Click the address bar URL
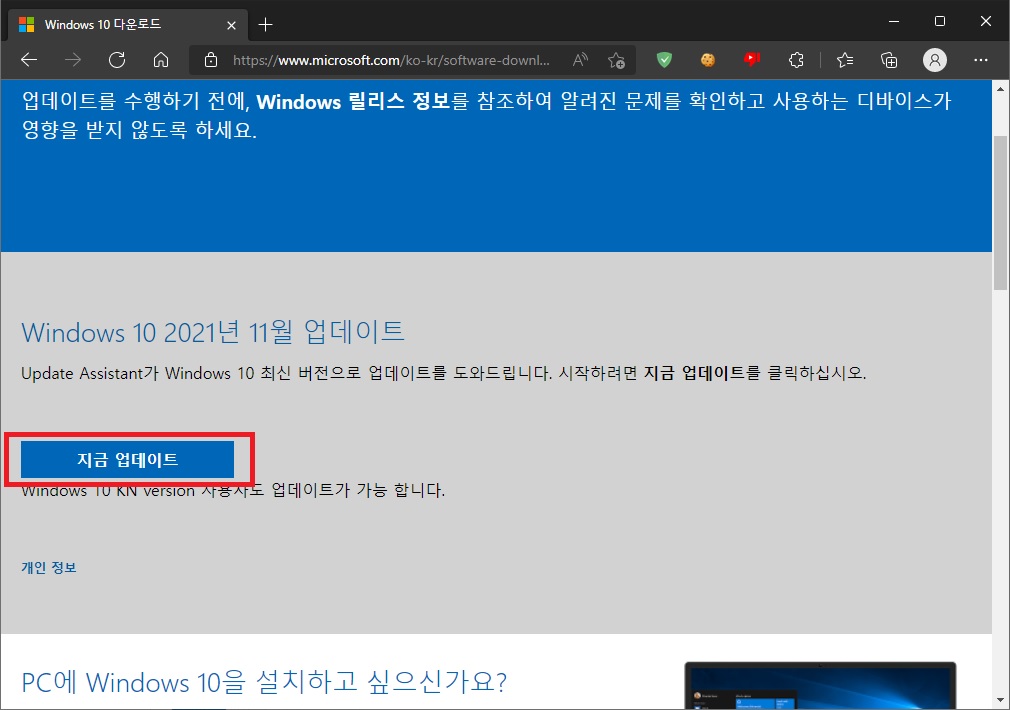 391,60
